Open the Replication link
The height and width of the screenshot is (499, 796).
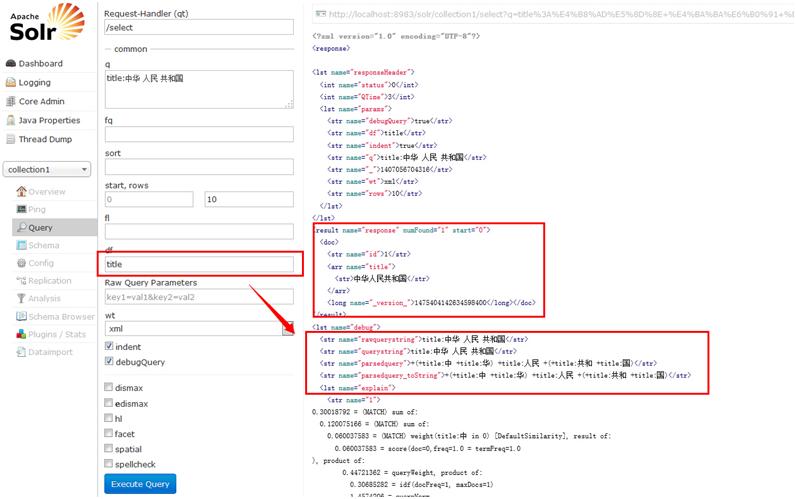[x=50, y=281]
